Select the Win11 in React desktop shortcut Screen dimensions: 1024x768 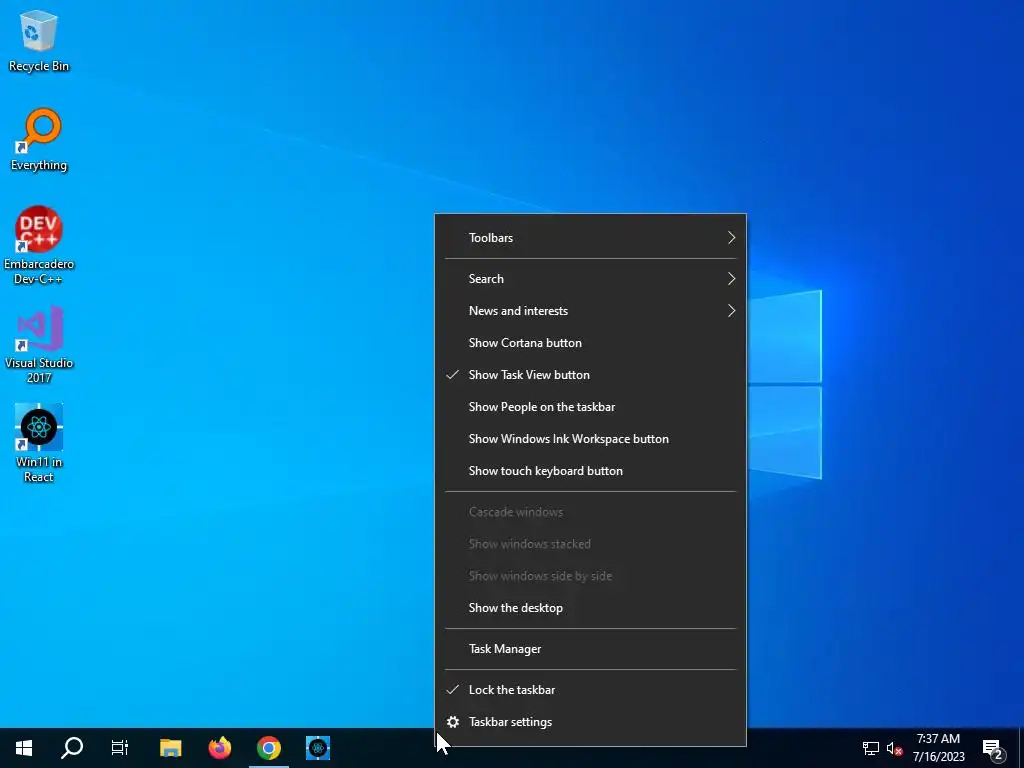click(39, 443)
